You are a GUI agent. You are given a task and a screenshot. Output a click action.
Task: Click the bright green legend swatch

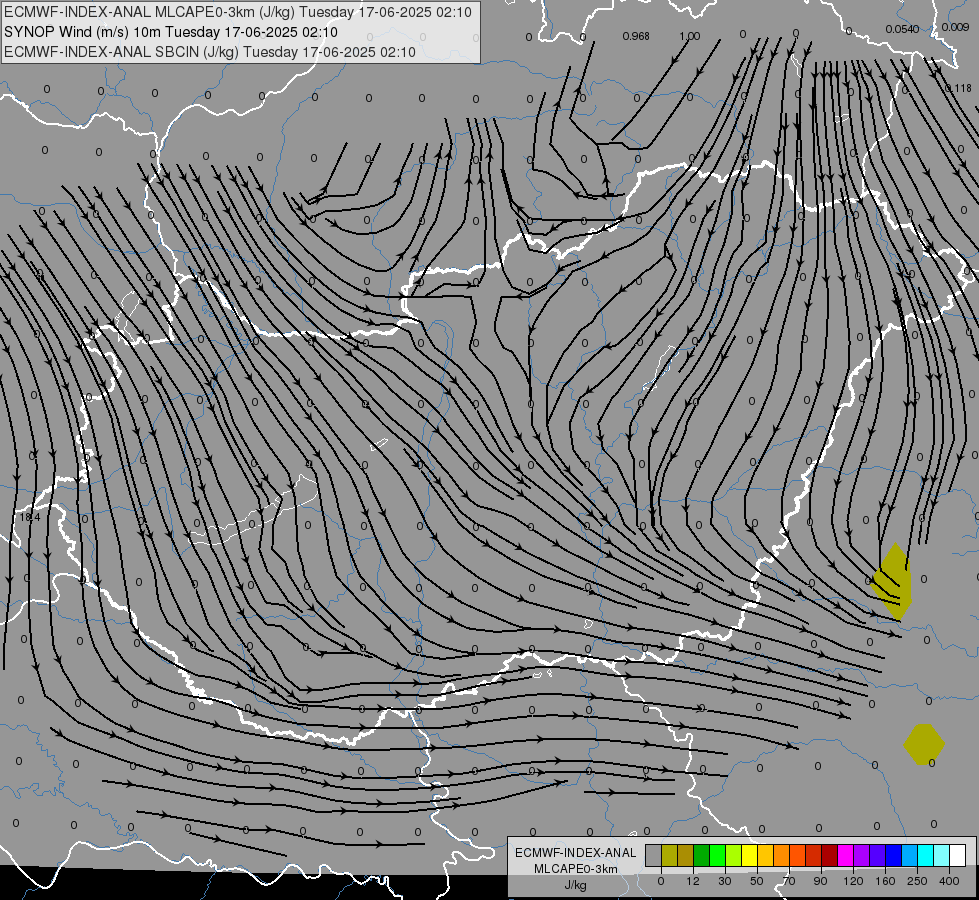click(717, 855)
